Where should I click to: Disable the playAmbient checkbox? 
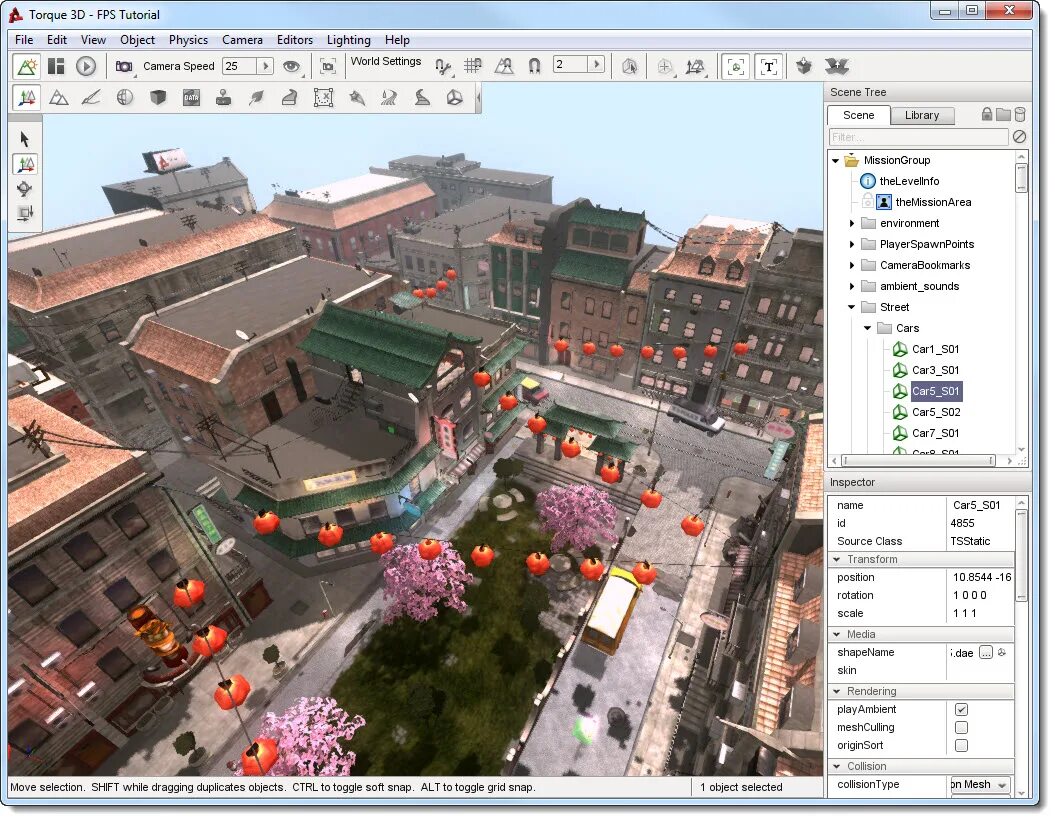click(x=962, y=709)
